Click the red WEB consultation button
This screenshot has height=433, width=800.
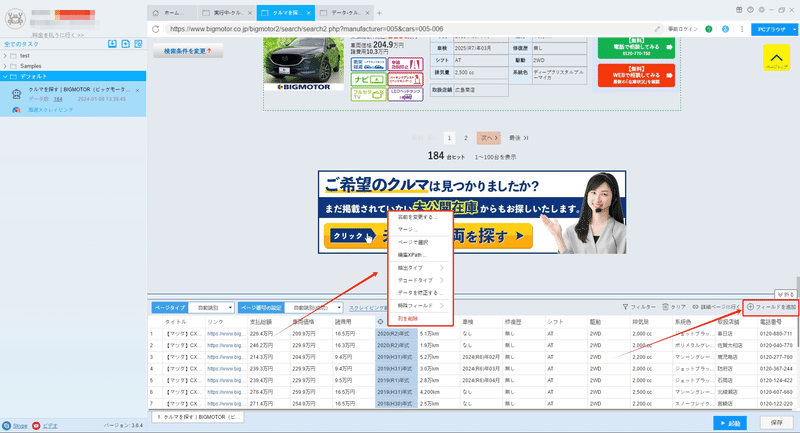(636, 75)
